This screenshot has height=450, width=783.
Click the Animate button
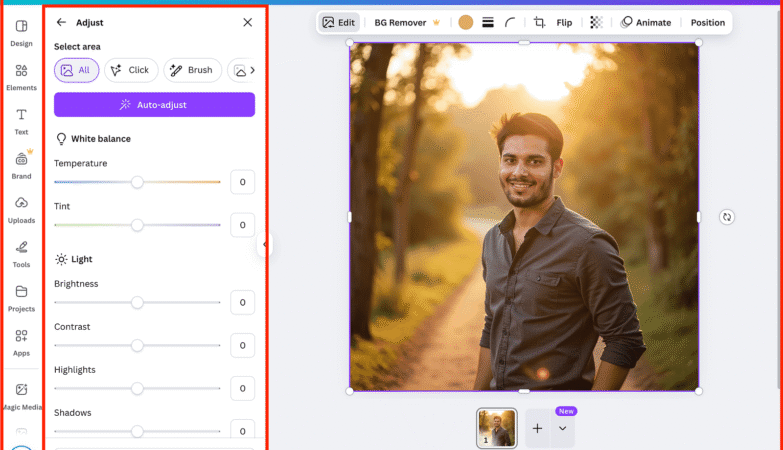point(646,22)
